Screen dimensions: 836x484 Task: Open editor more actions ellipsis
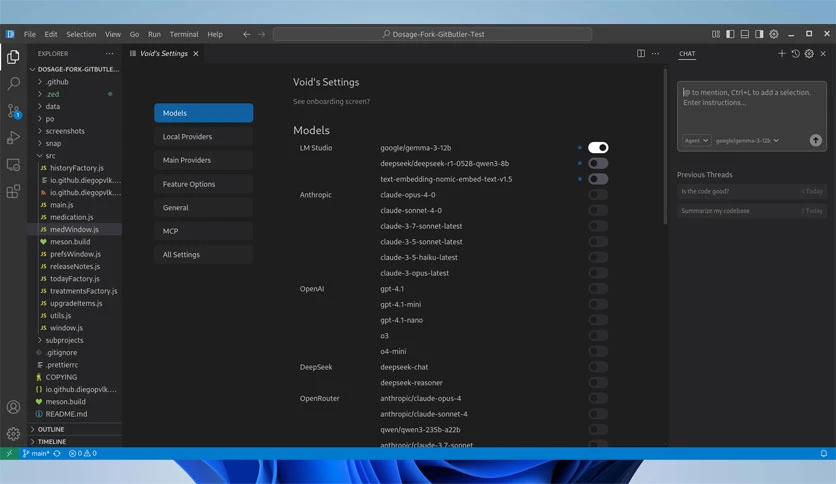click(655, 53)
